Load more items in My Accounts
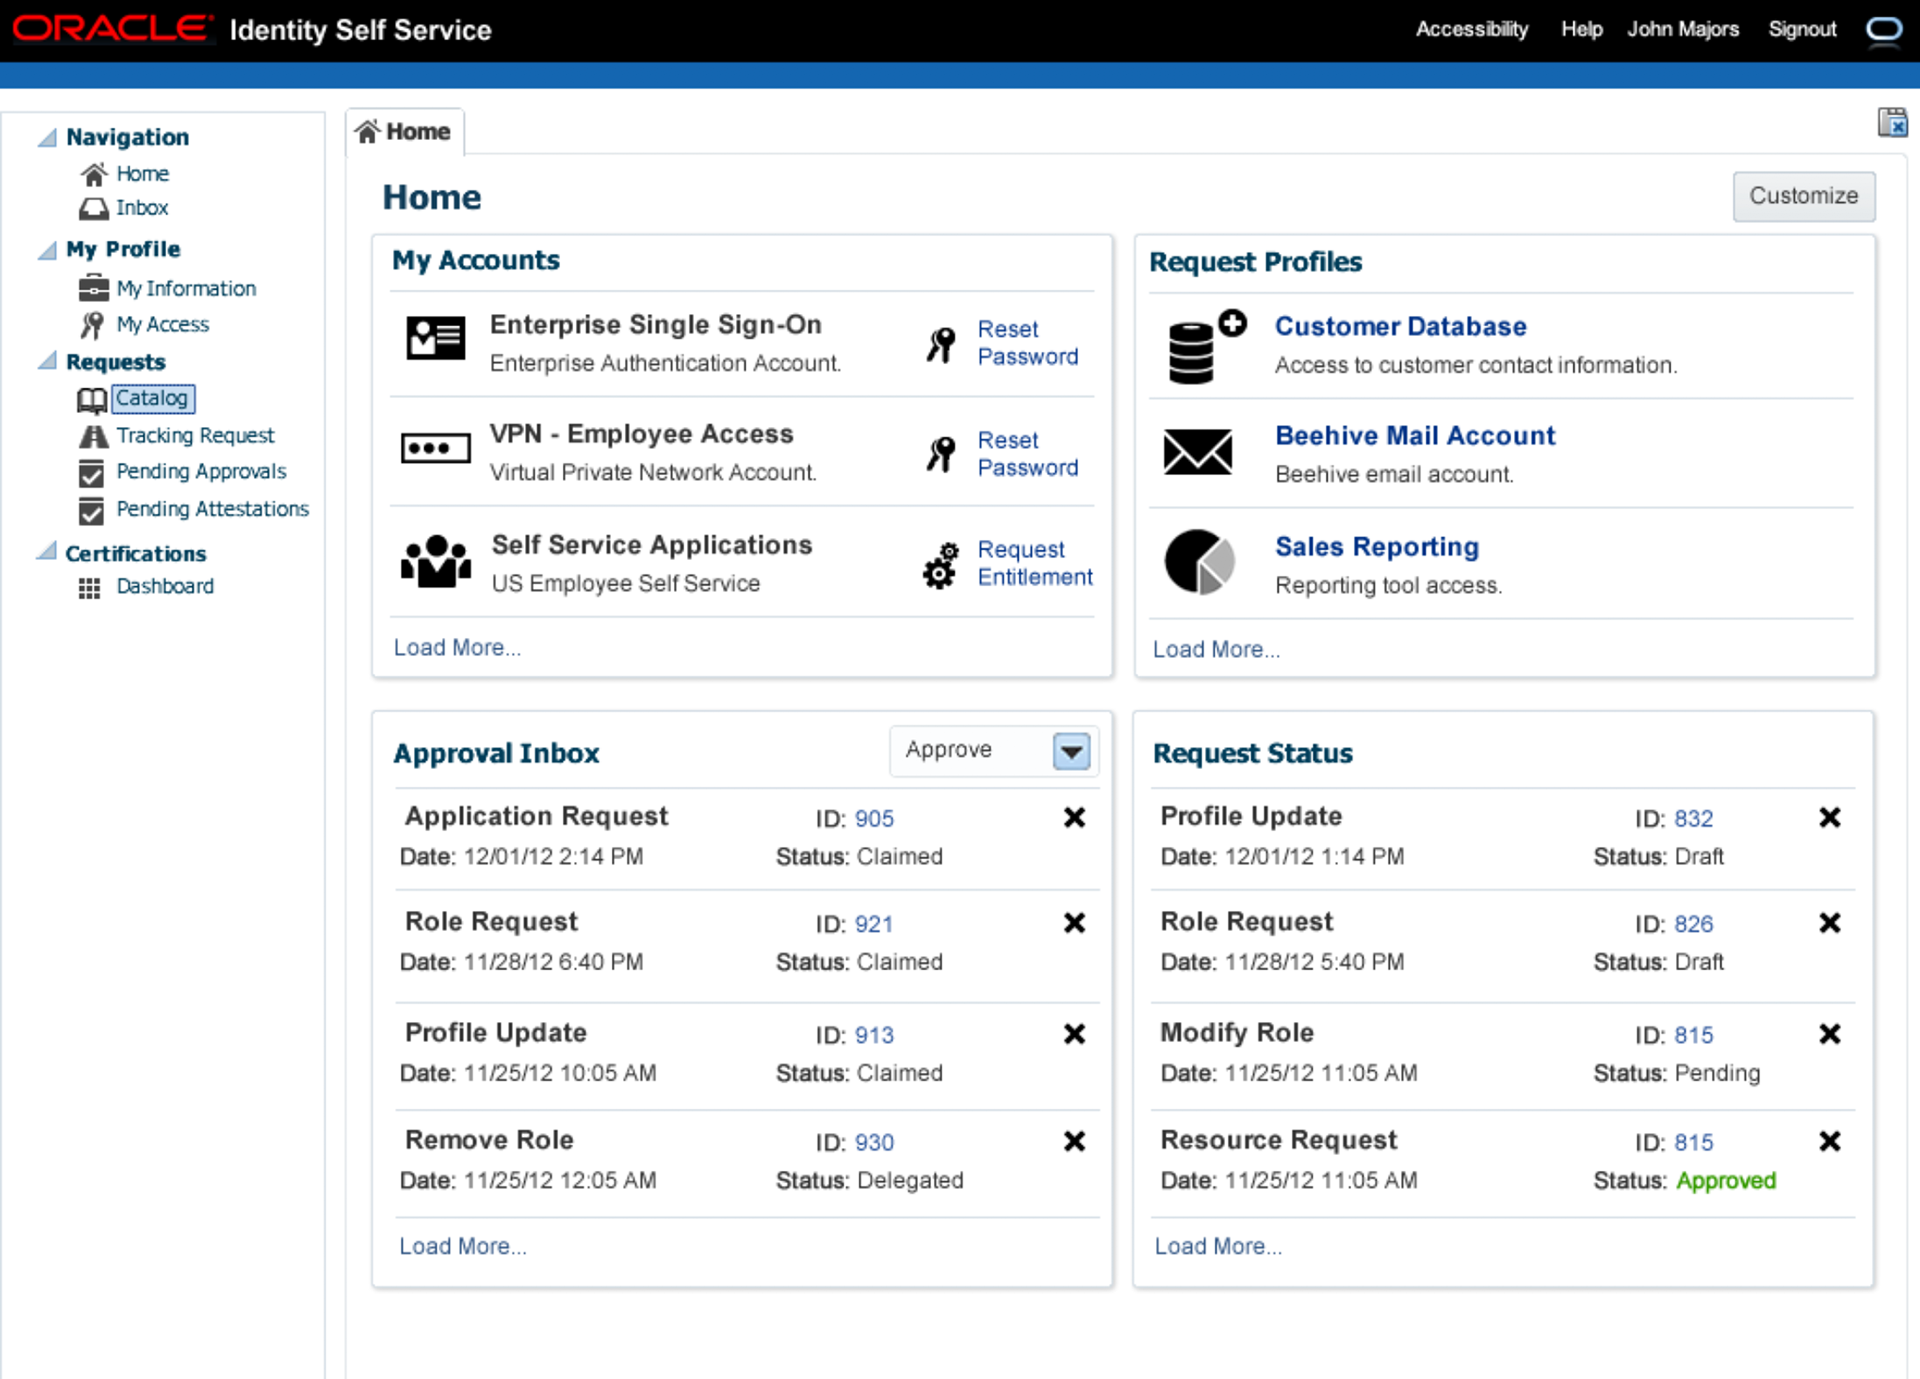 click(x=457, y=647)
